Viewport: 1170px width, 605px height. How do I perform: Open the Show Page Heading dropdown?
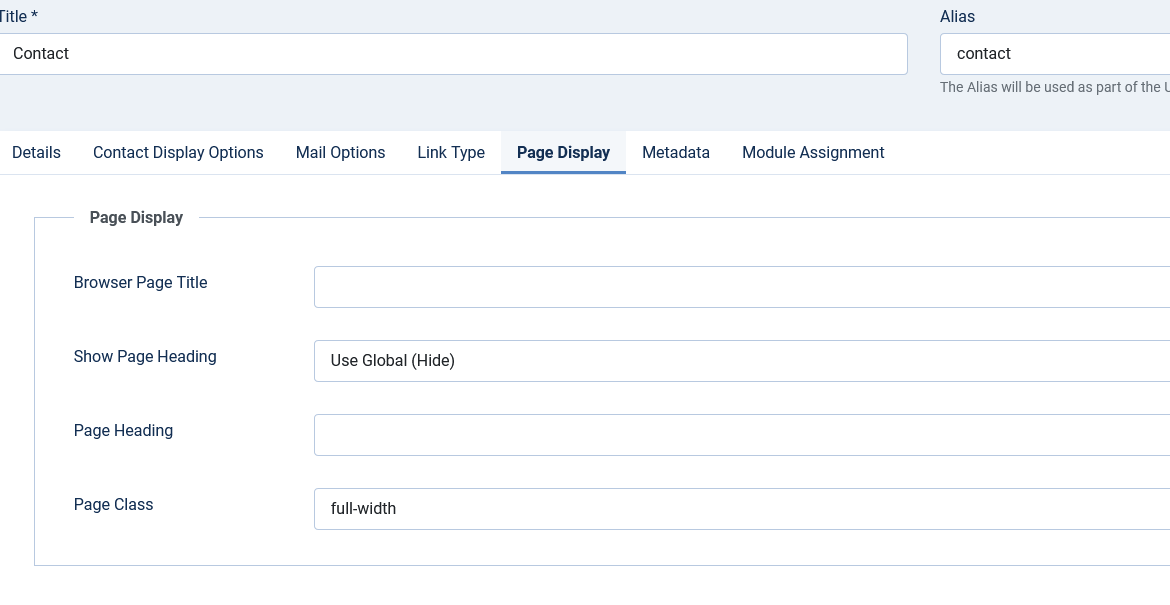740,361
